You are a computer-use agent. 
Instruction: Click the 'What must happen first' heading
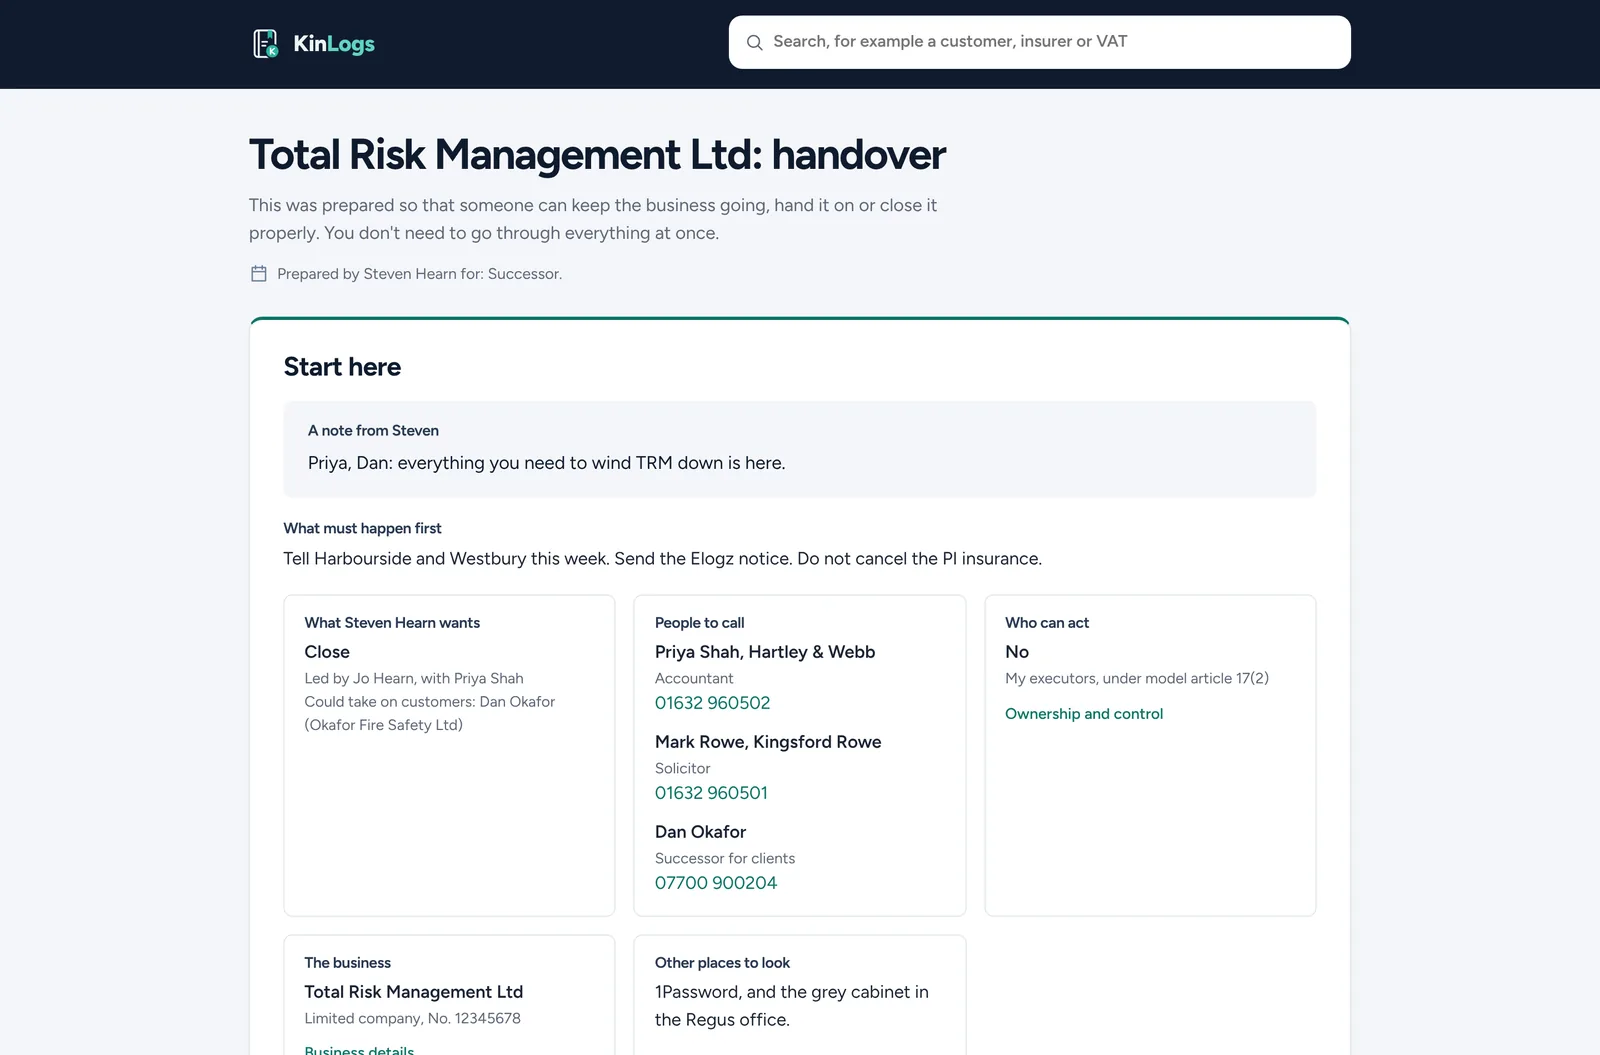(362, 528)
